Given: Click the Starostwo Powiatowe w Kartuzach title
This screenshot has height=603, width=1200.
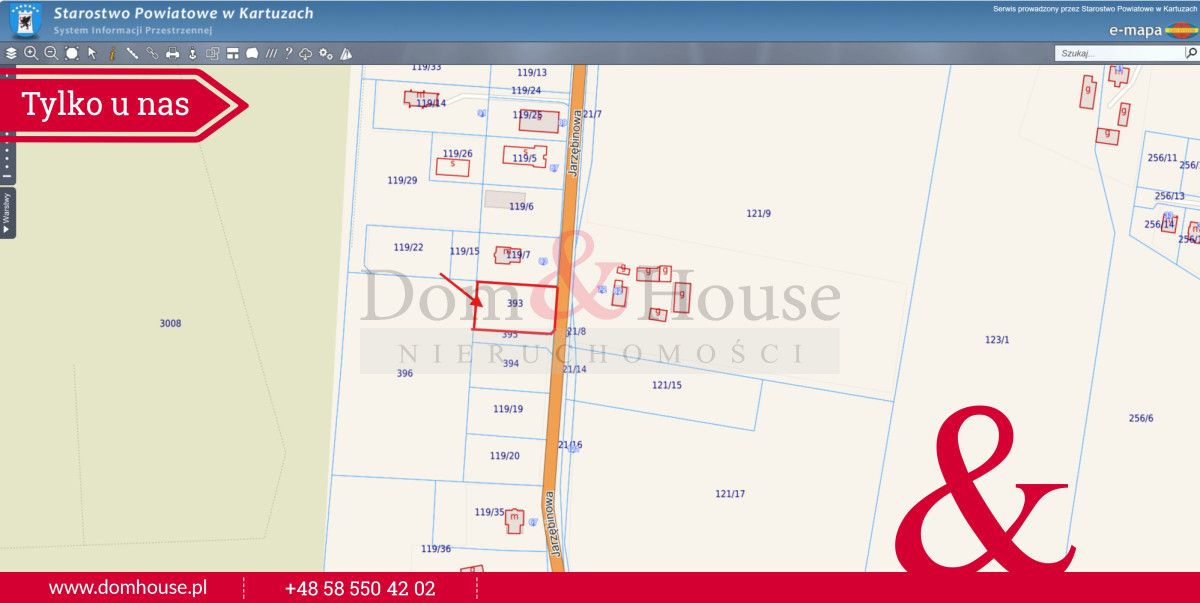Looking at the screenshot, I should [x=183, y=13].
